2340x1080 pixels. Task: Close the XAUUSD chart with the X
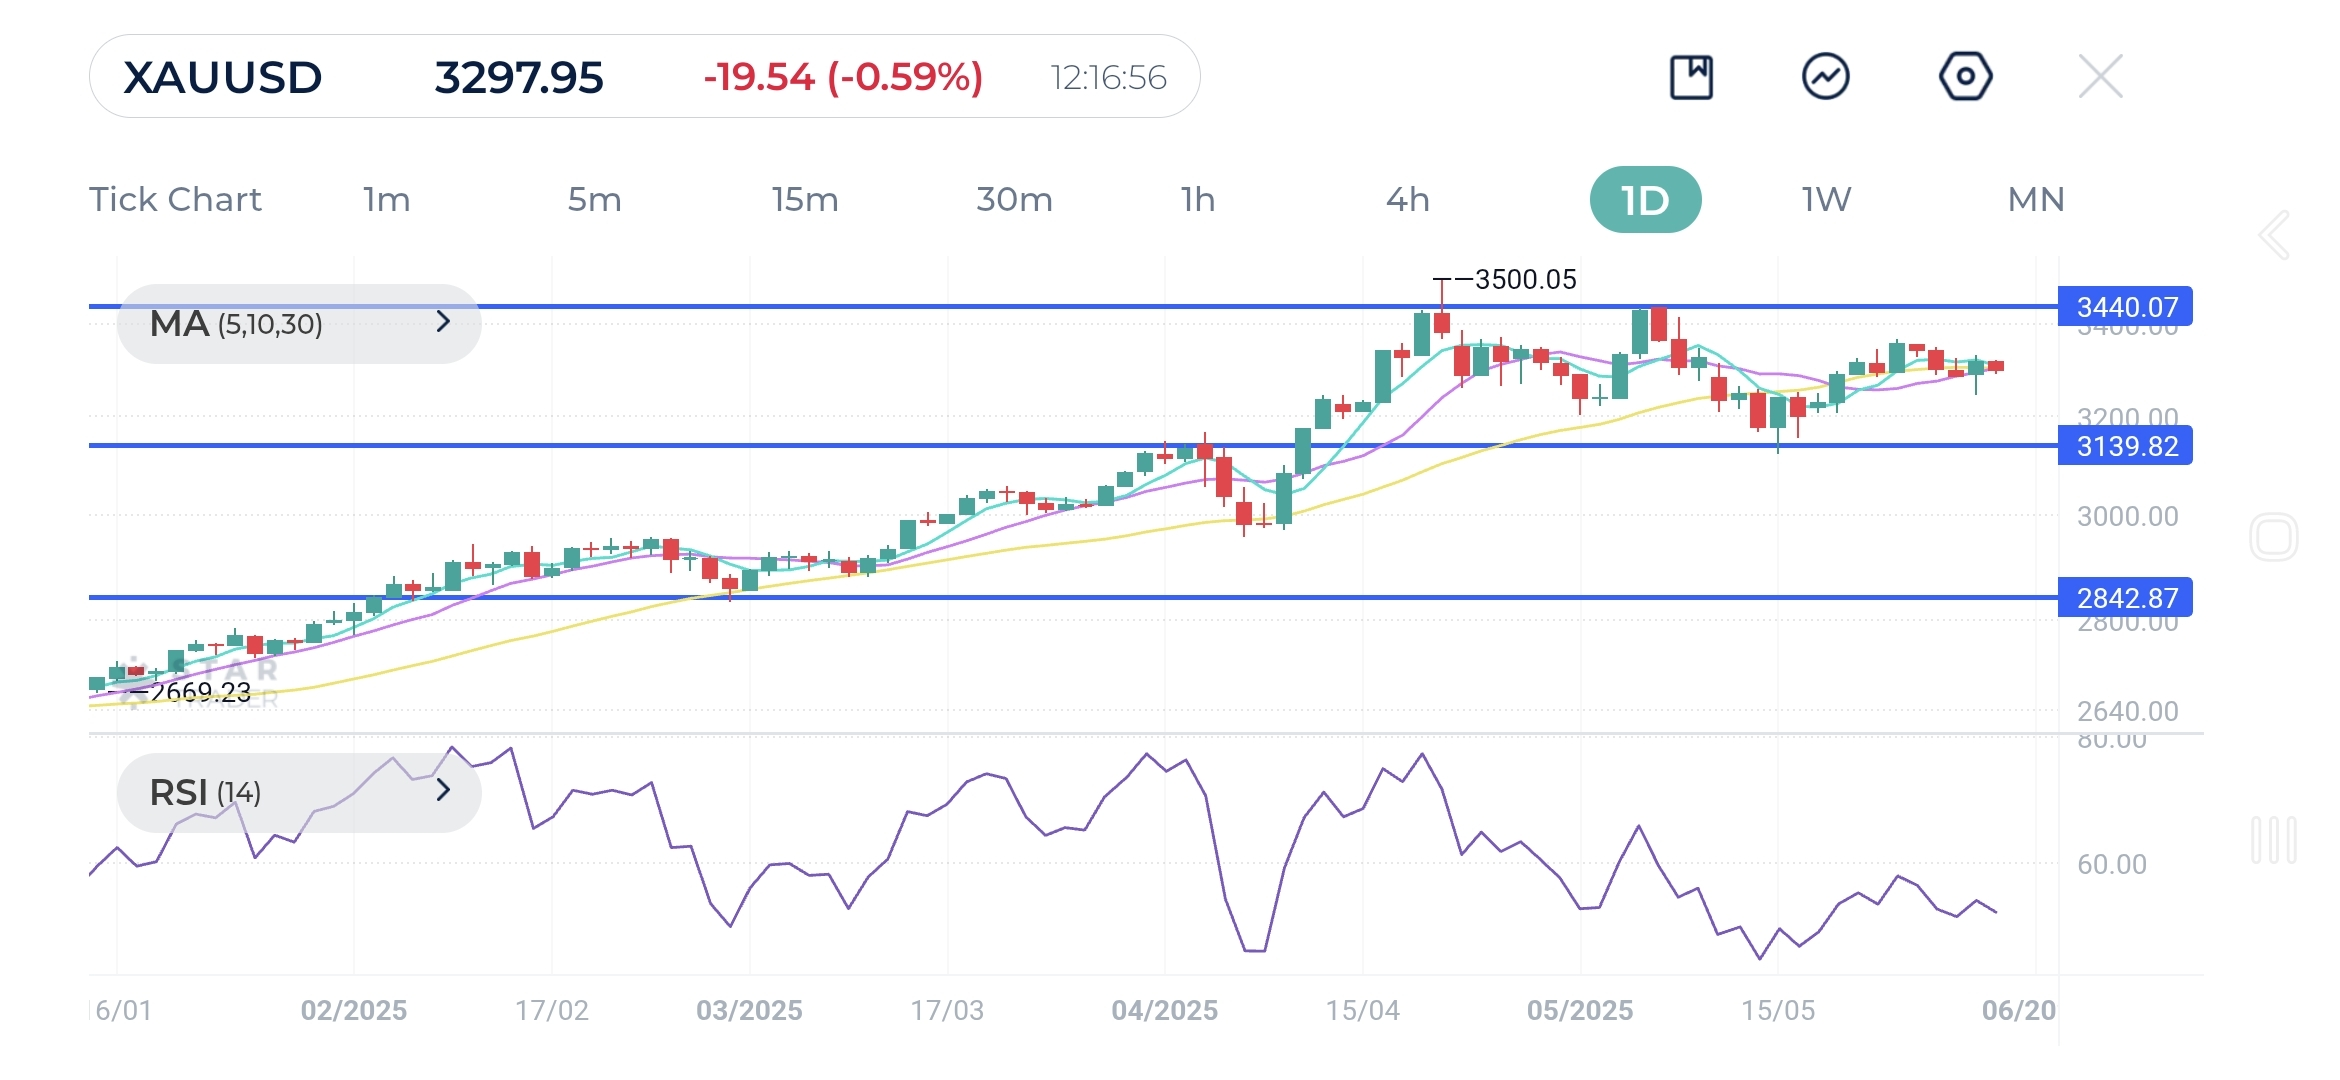click(x=2100, y=76)
